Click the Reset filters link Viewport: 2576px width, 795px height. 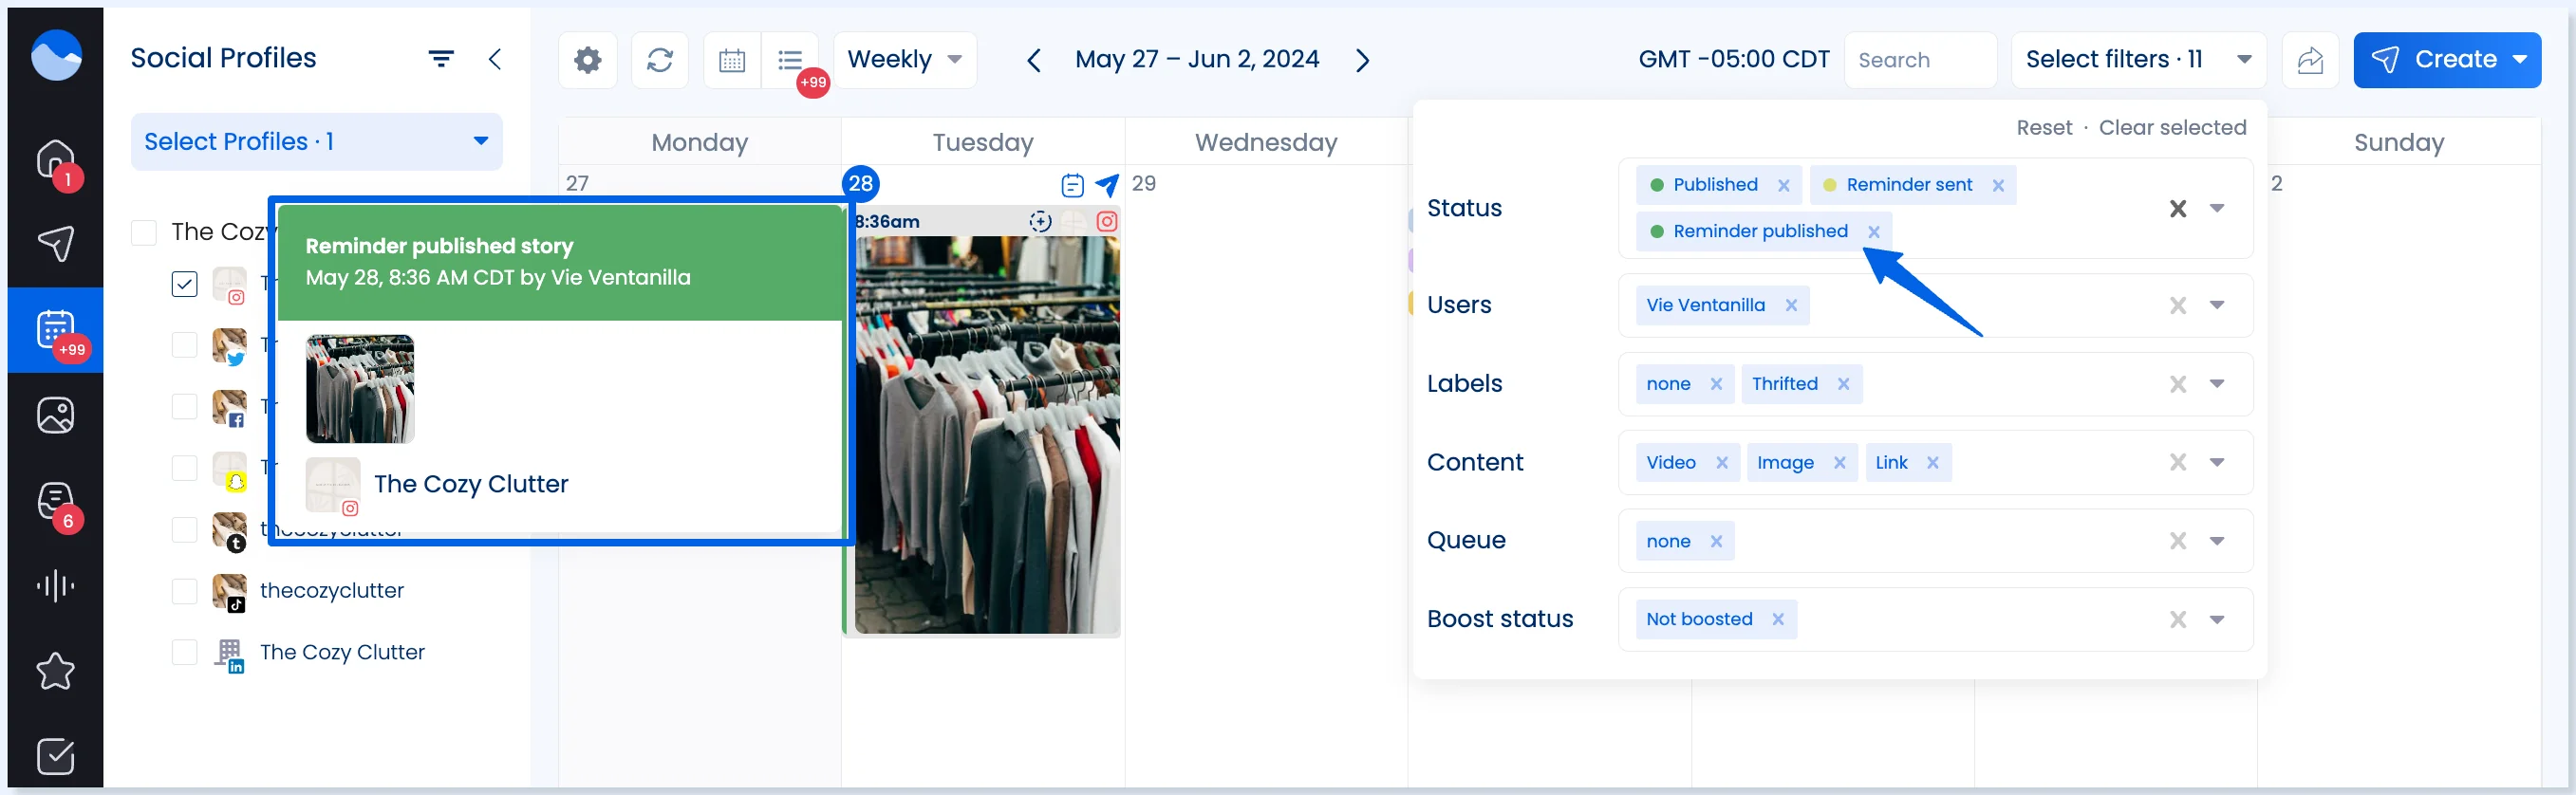click(x=2043, y=127)
